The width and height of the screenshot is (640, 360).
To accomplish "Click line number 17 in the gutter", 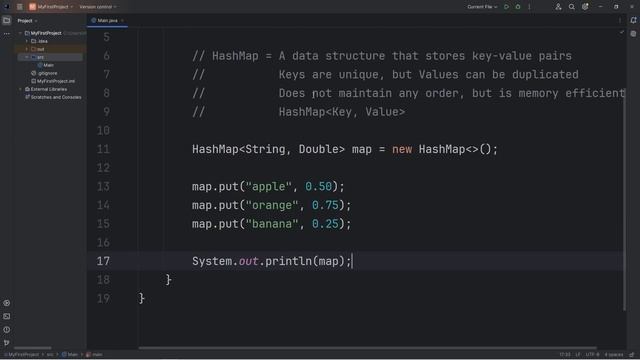I will point(103,261).
